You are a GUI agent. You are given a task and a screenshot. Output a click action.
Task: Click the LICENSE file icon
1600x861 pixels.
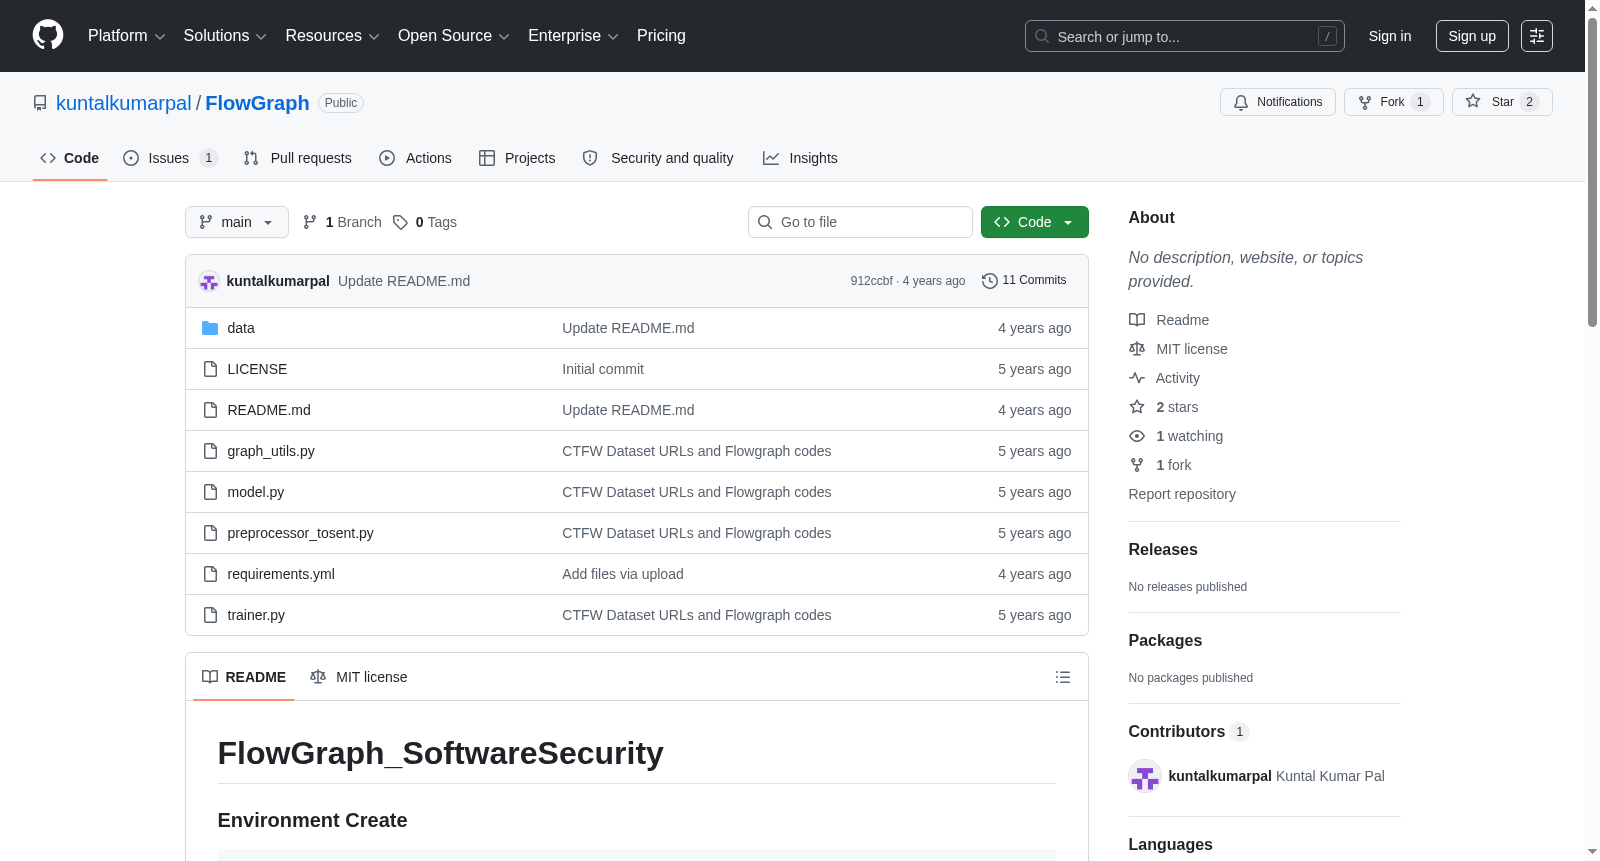[210, 369]
